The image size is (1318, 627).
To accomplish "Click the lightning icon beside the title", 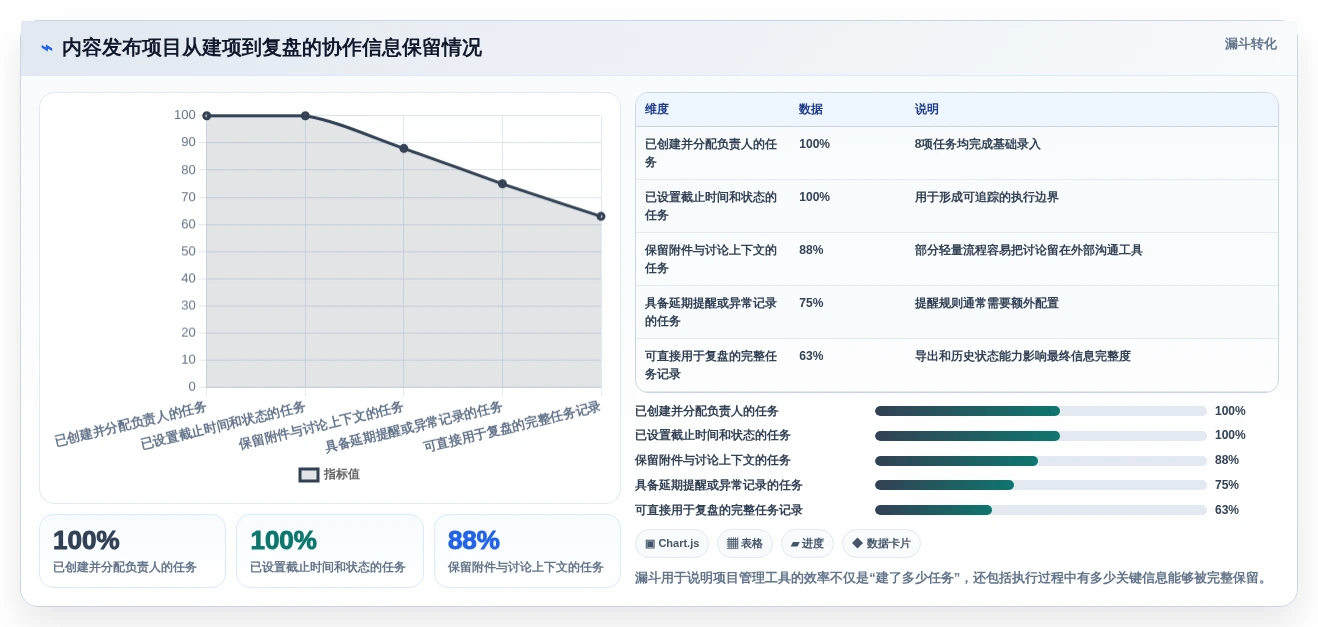I will point(46,48).
